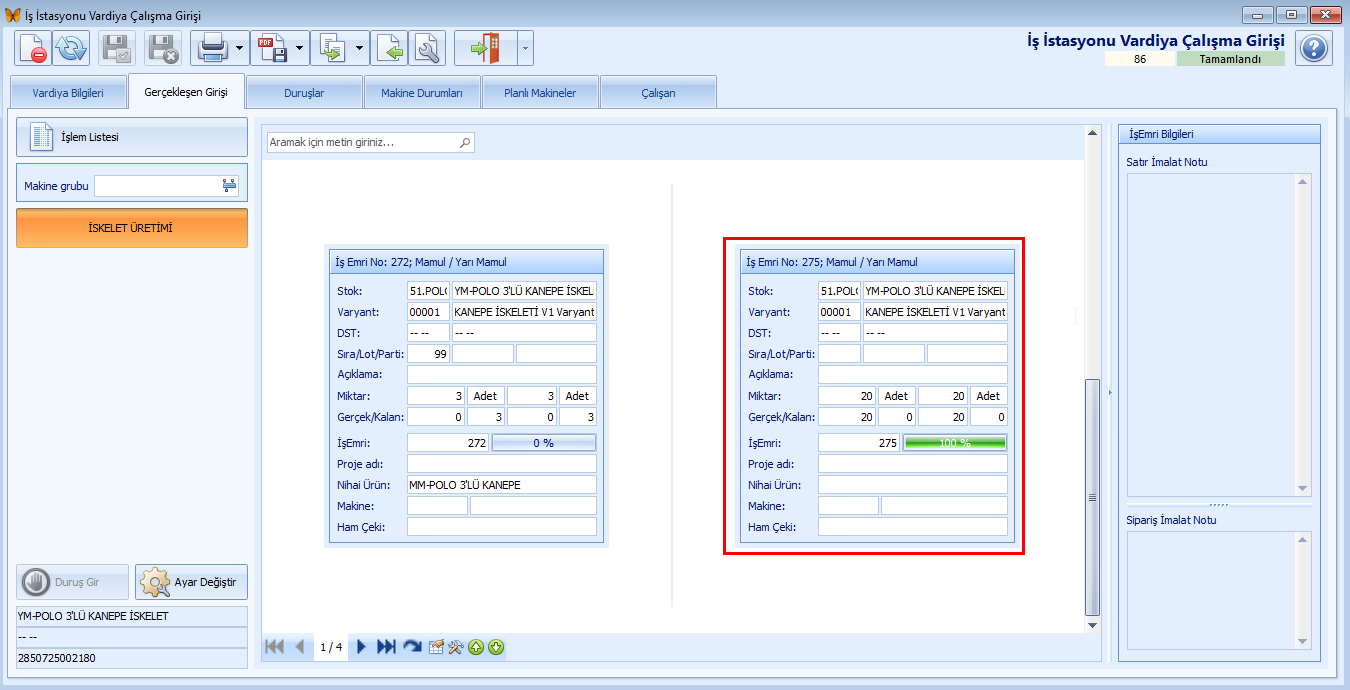Open the PDF export dropdown arrow
1350x690 pixels.
pyautogui.click(x=299, y=48)
